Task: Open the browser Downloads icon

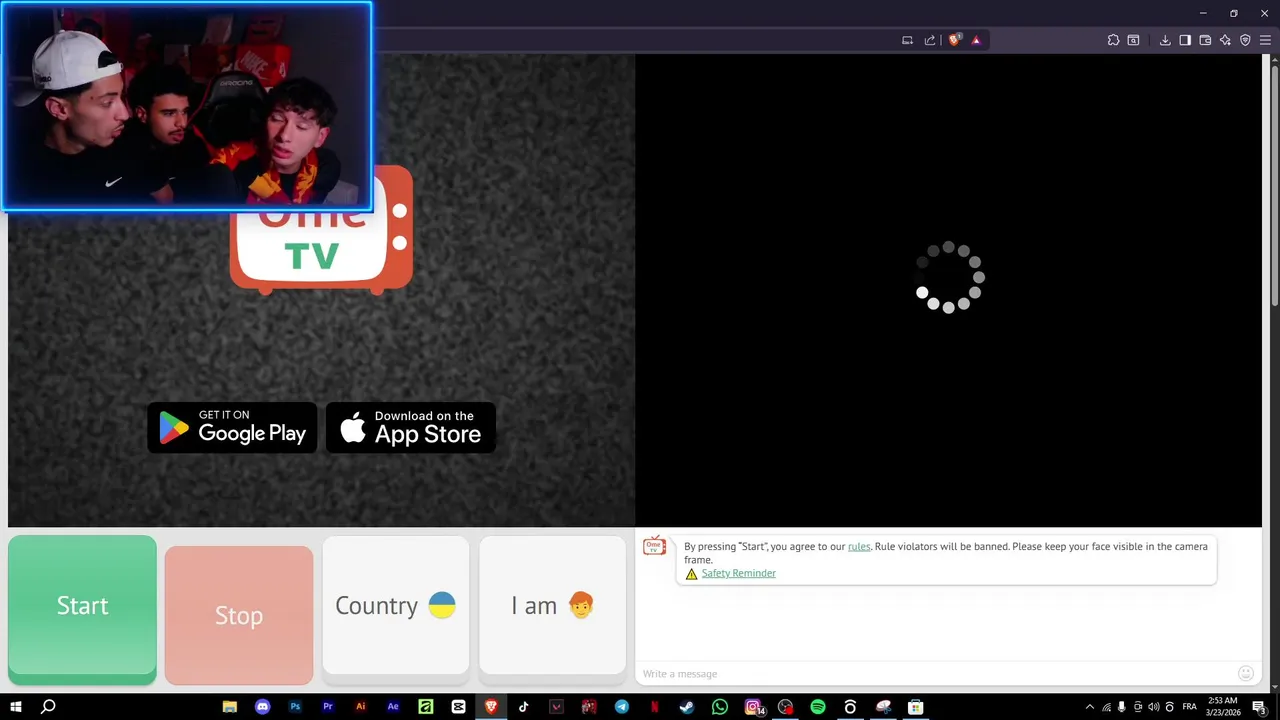Action: (x=1165, y=40)
